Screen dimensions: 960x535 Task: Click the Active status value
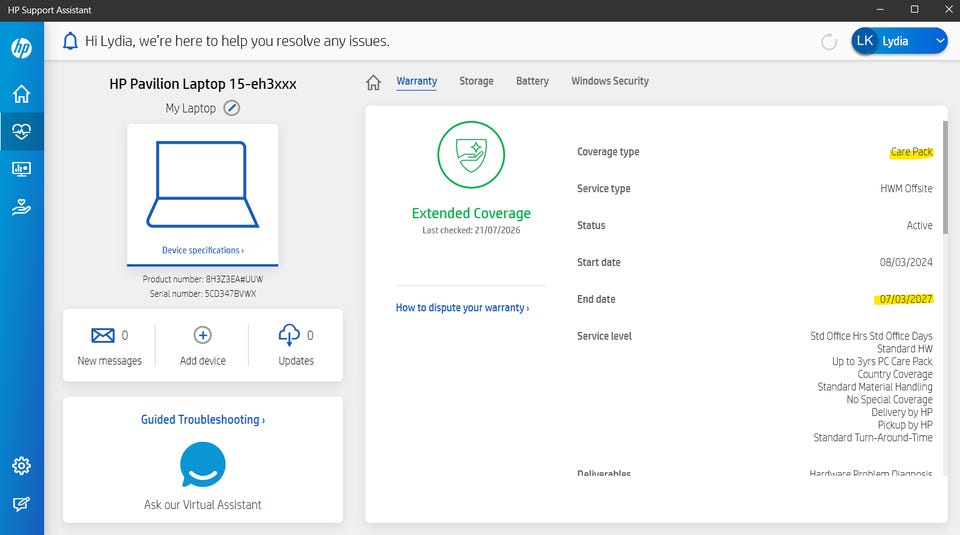[x=920, y=225]
